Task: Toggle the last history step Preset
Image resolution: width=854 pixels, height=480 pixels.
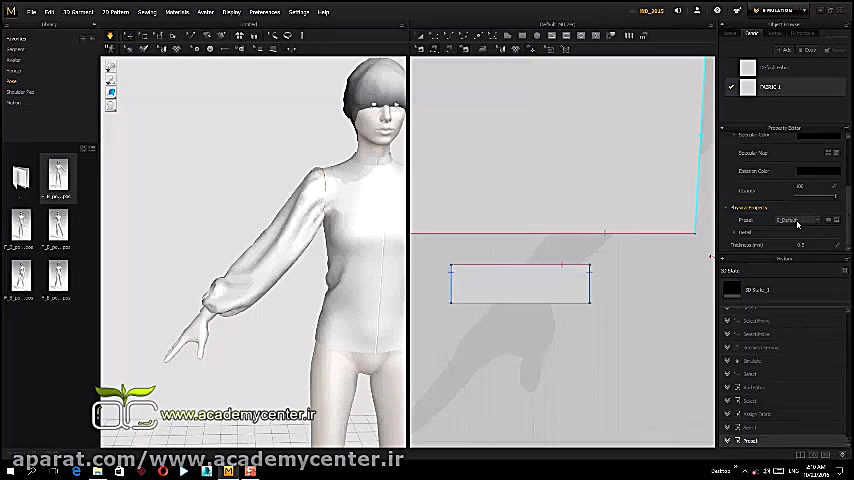Action: [x=728, y=440]
